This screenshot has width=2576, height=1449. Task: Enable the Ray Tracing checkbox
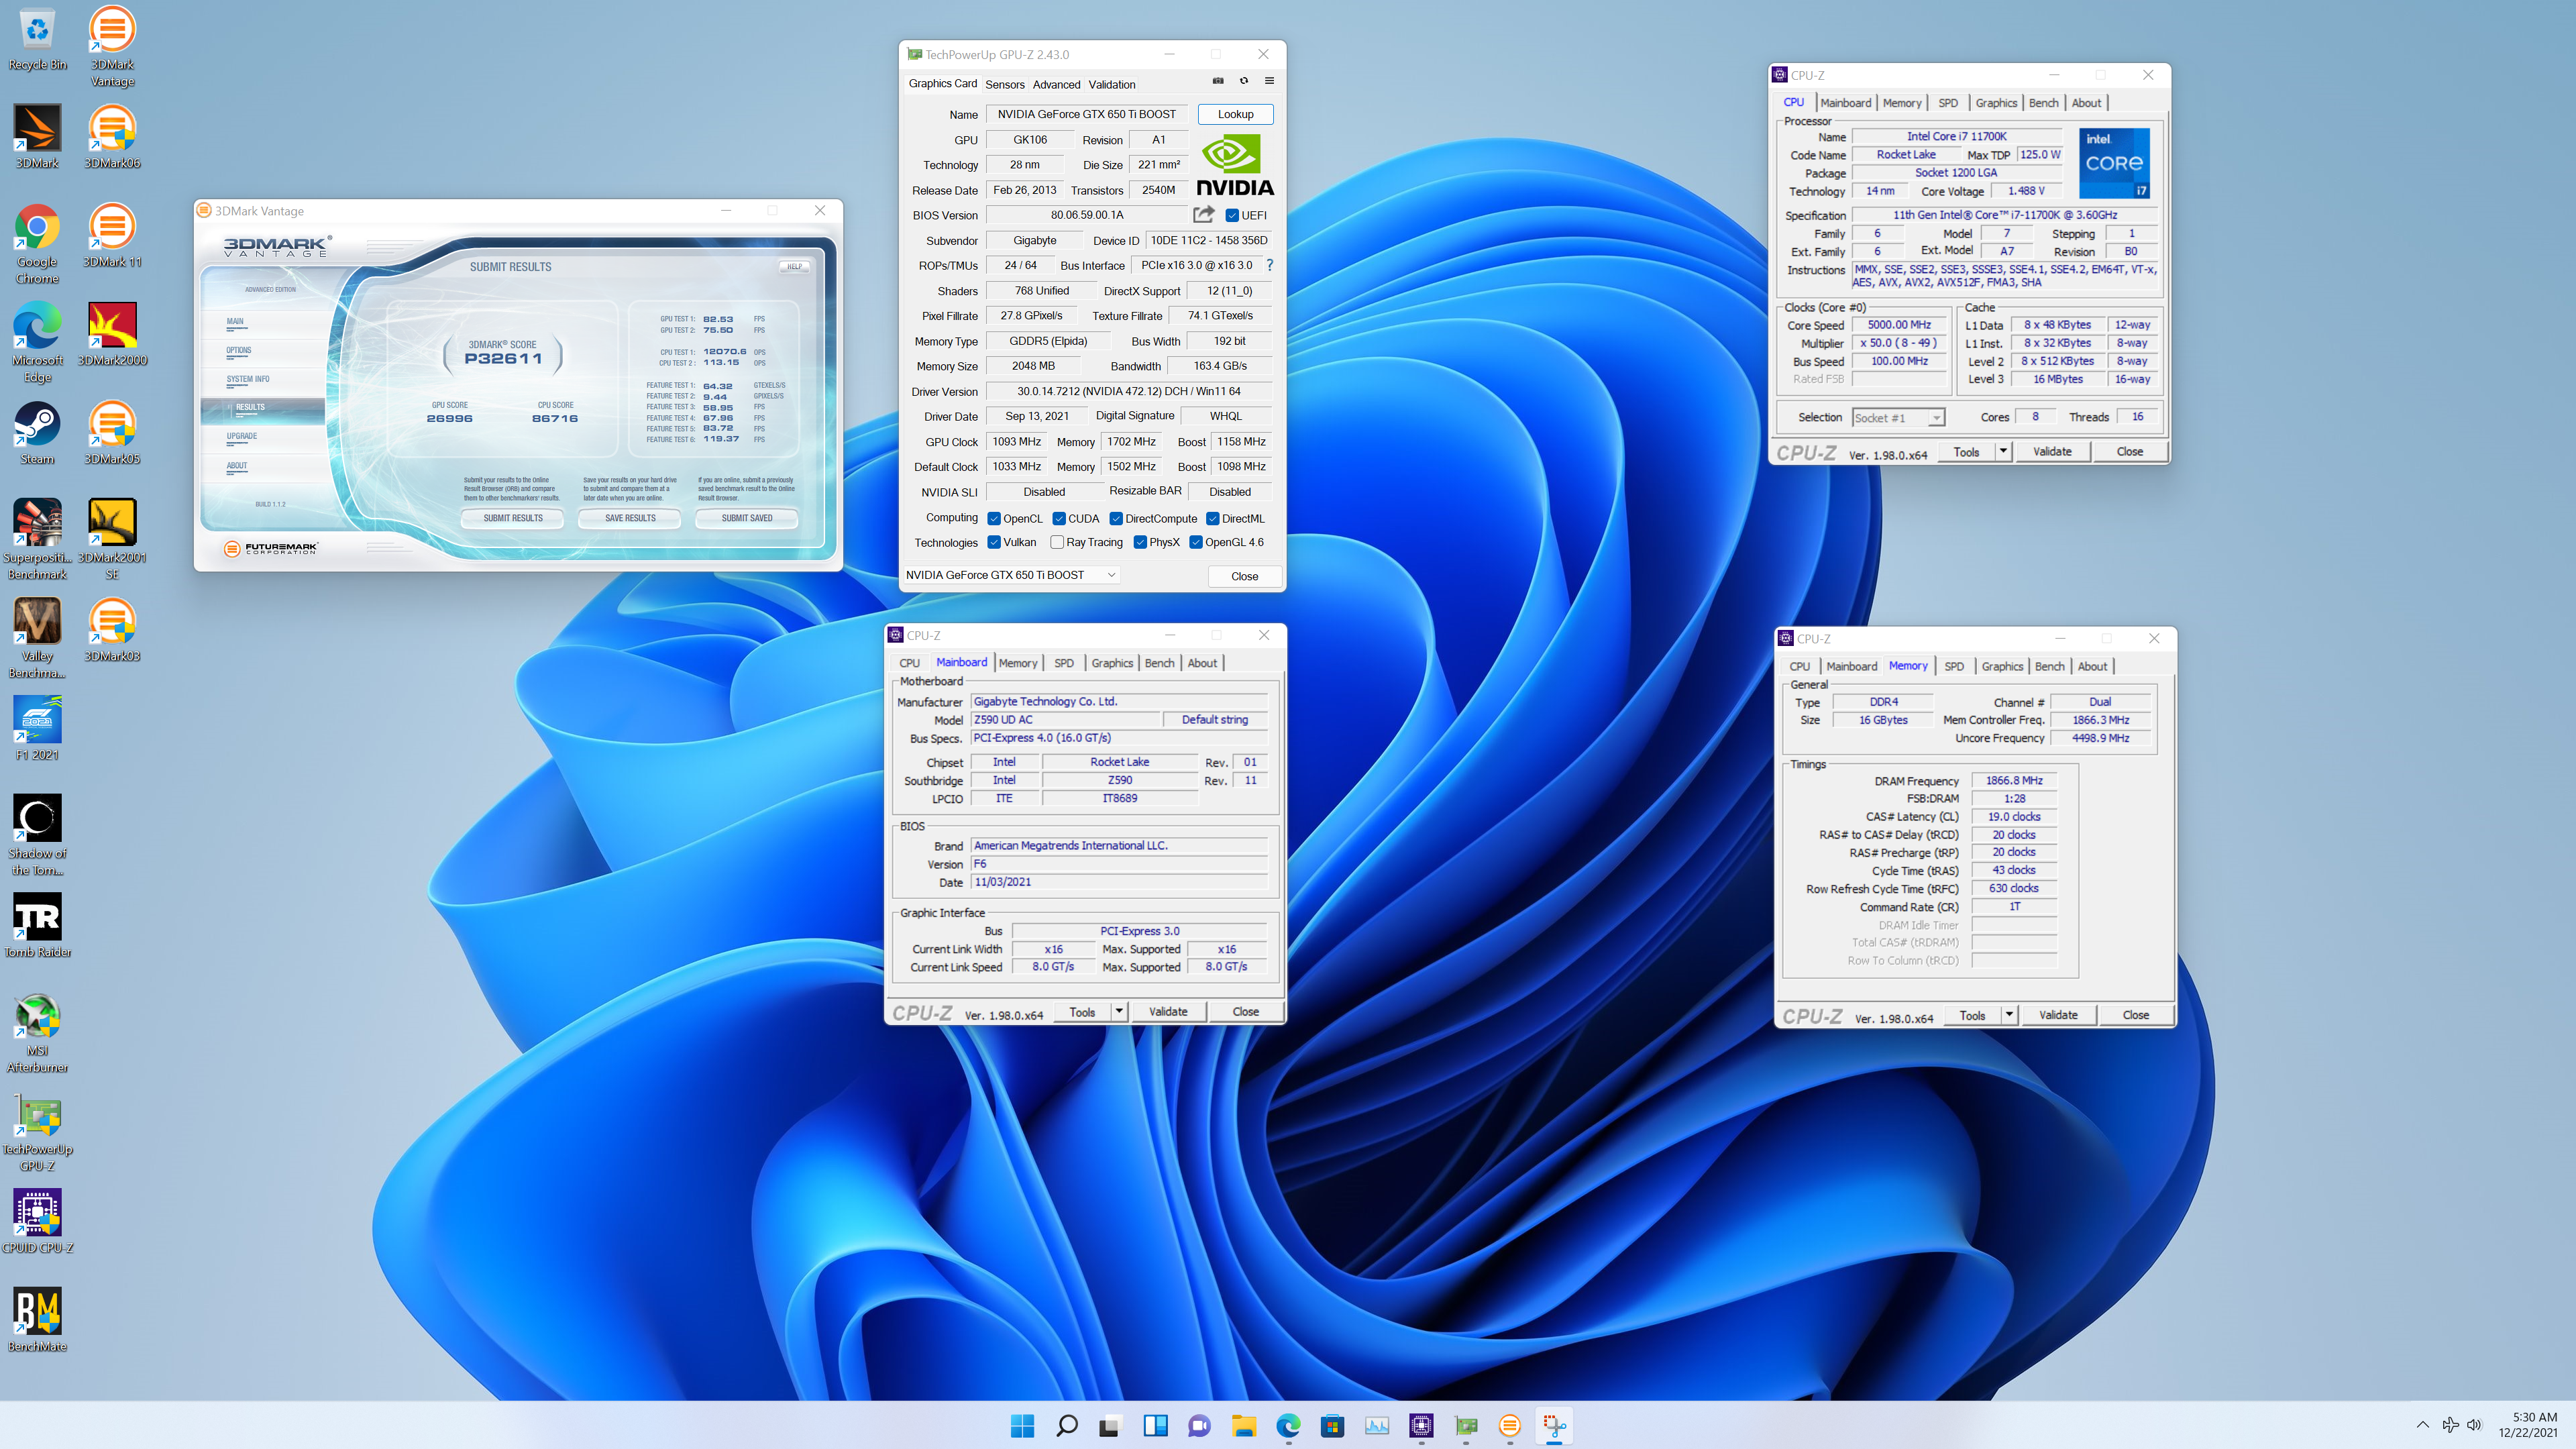point(1057,542)
